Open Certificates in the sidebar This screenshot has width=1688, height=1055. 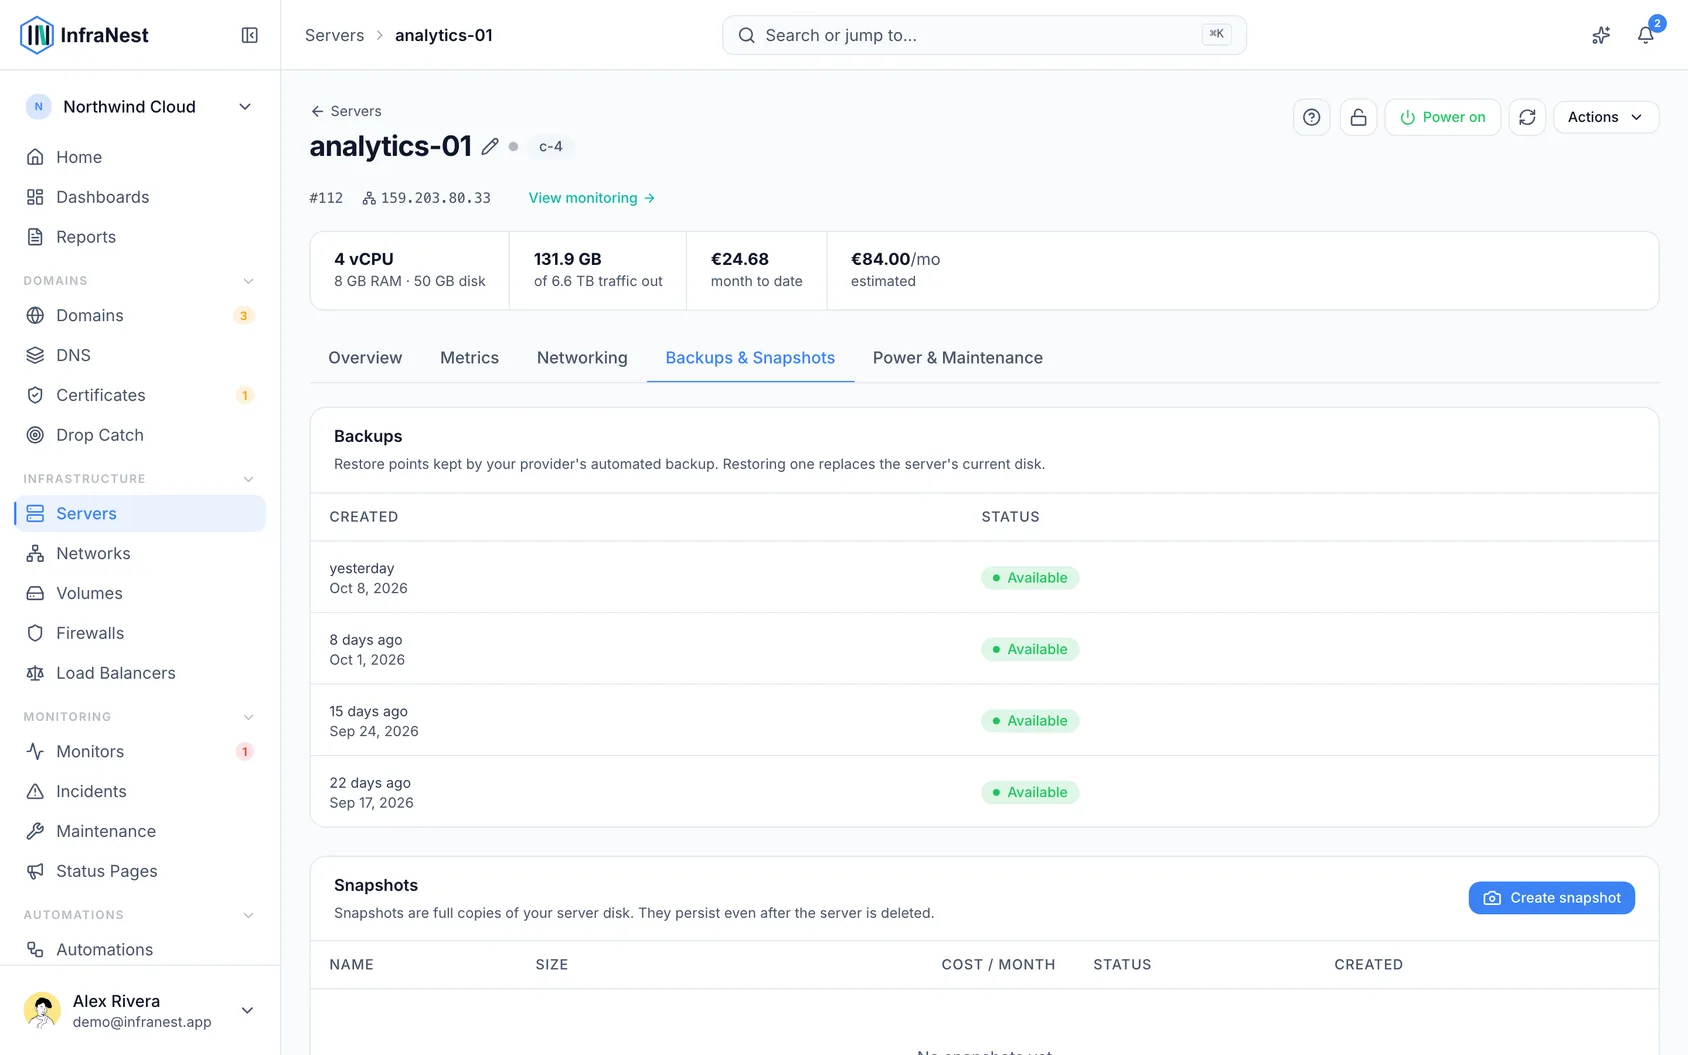tap(140, 395)
